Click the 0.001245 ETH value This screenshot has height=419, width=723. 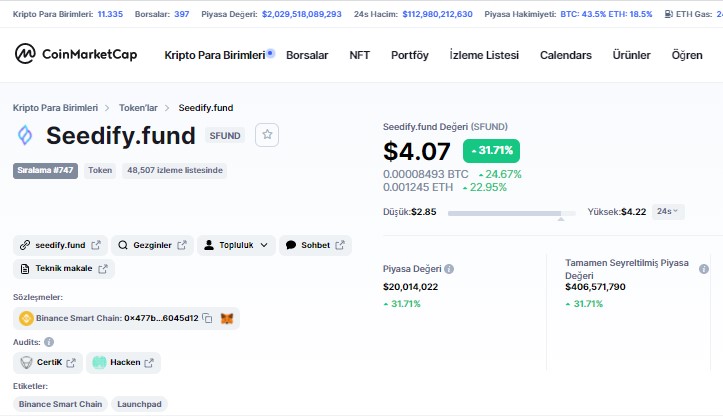point(418,187)
